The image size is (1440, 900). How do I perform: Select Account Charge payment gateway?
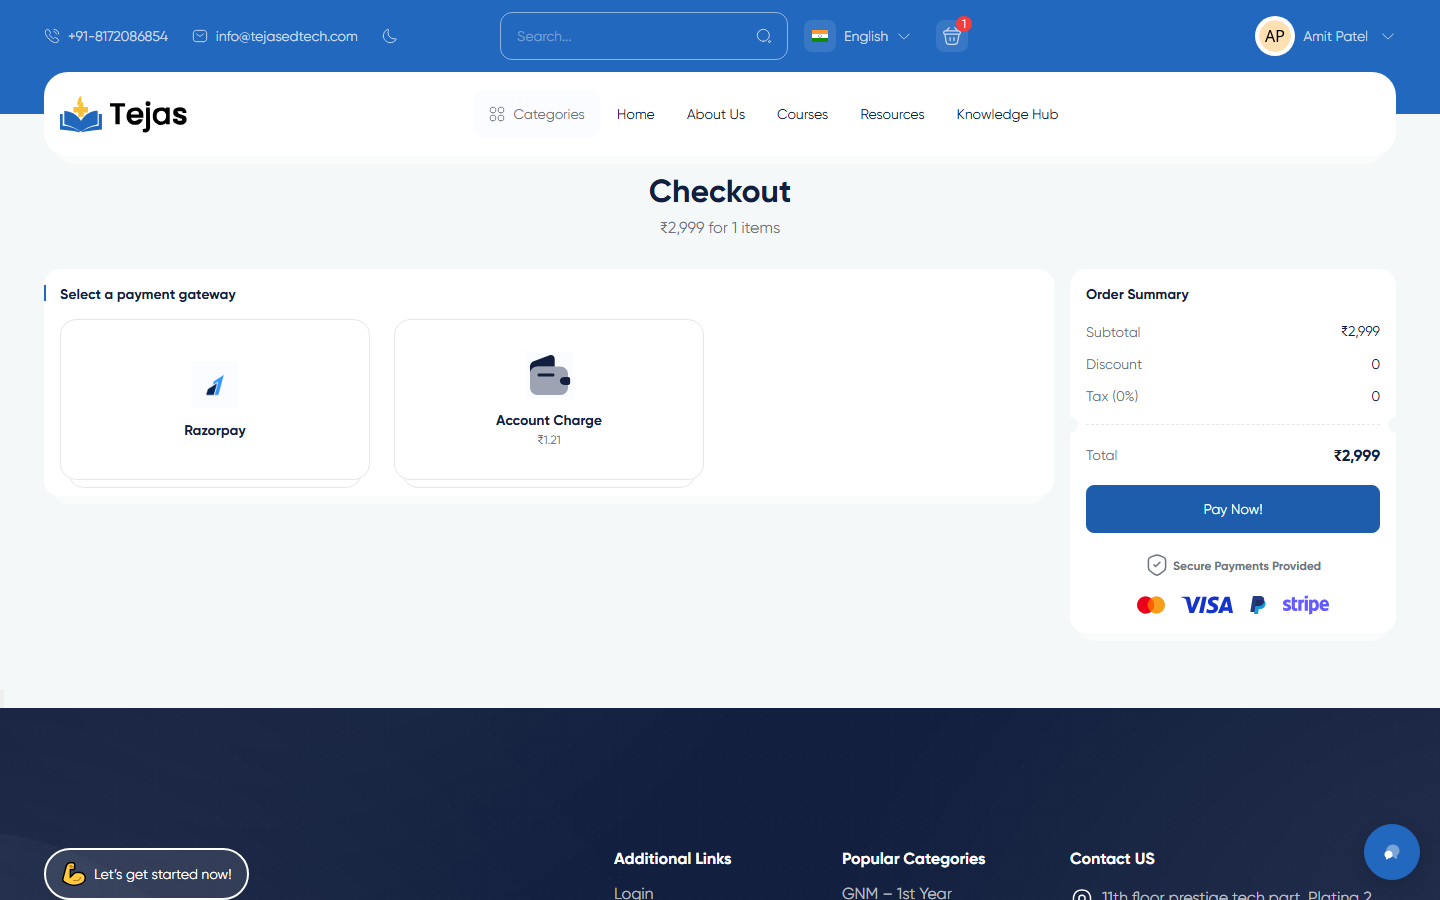549,399
